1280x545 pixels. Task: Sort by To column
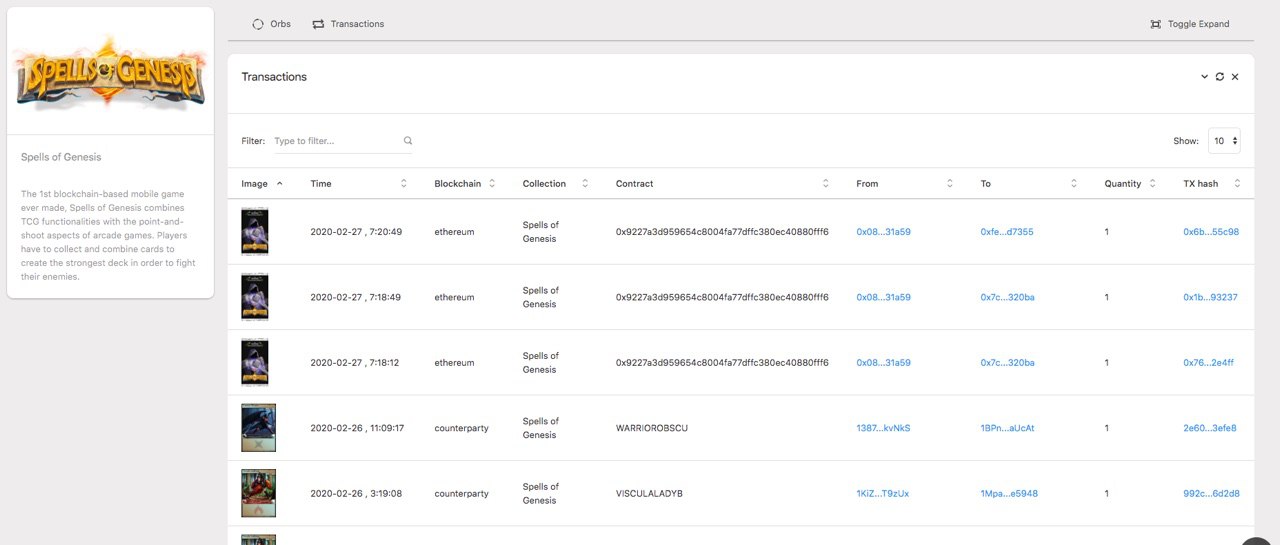[1029, 184]
